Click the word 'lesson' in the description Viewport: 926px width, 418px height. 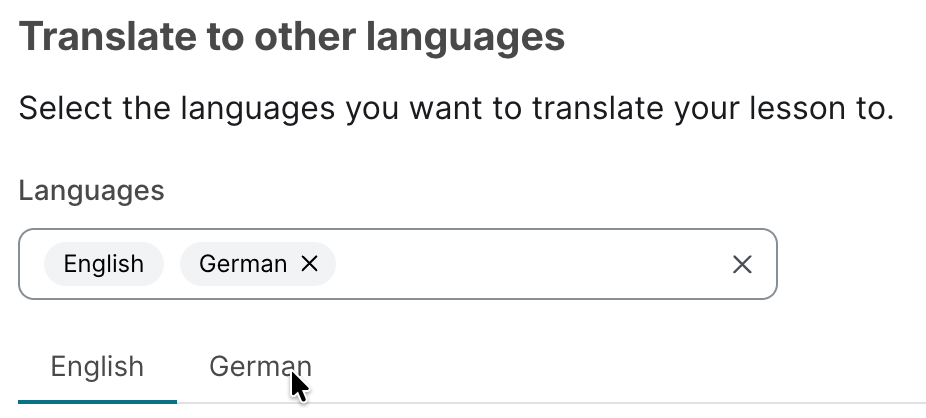[789, 107]
